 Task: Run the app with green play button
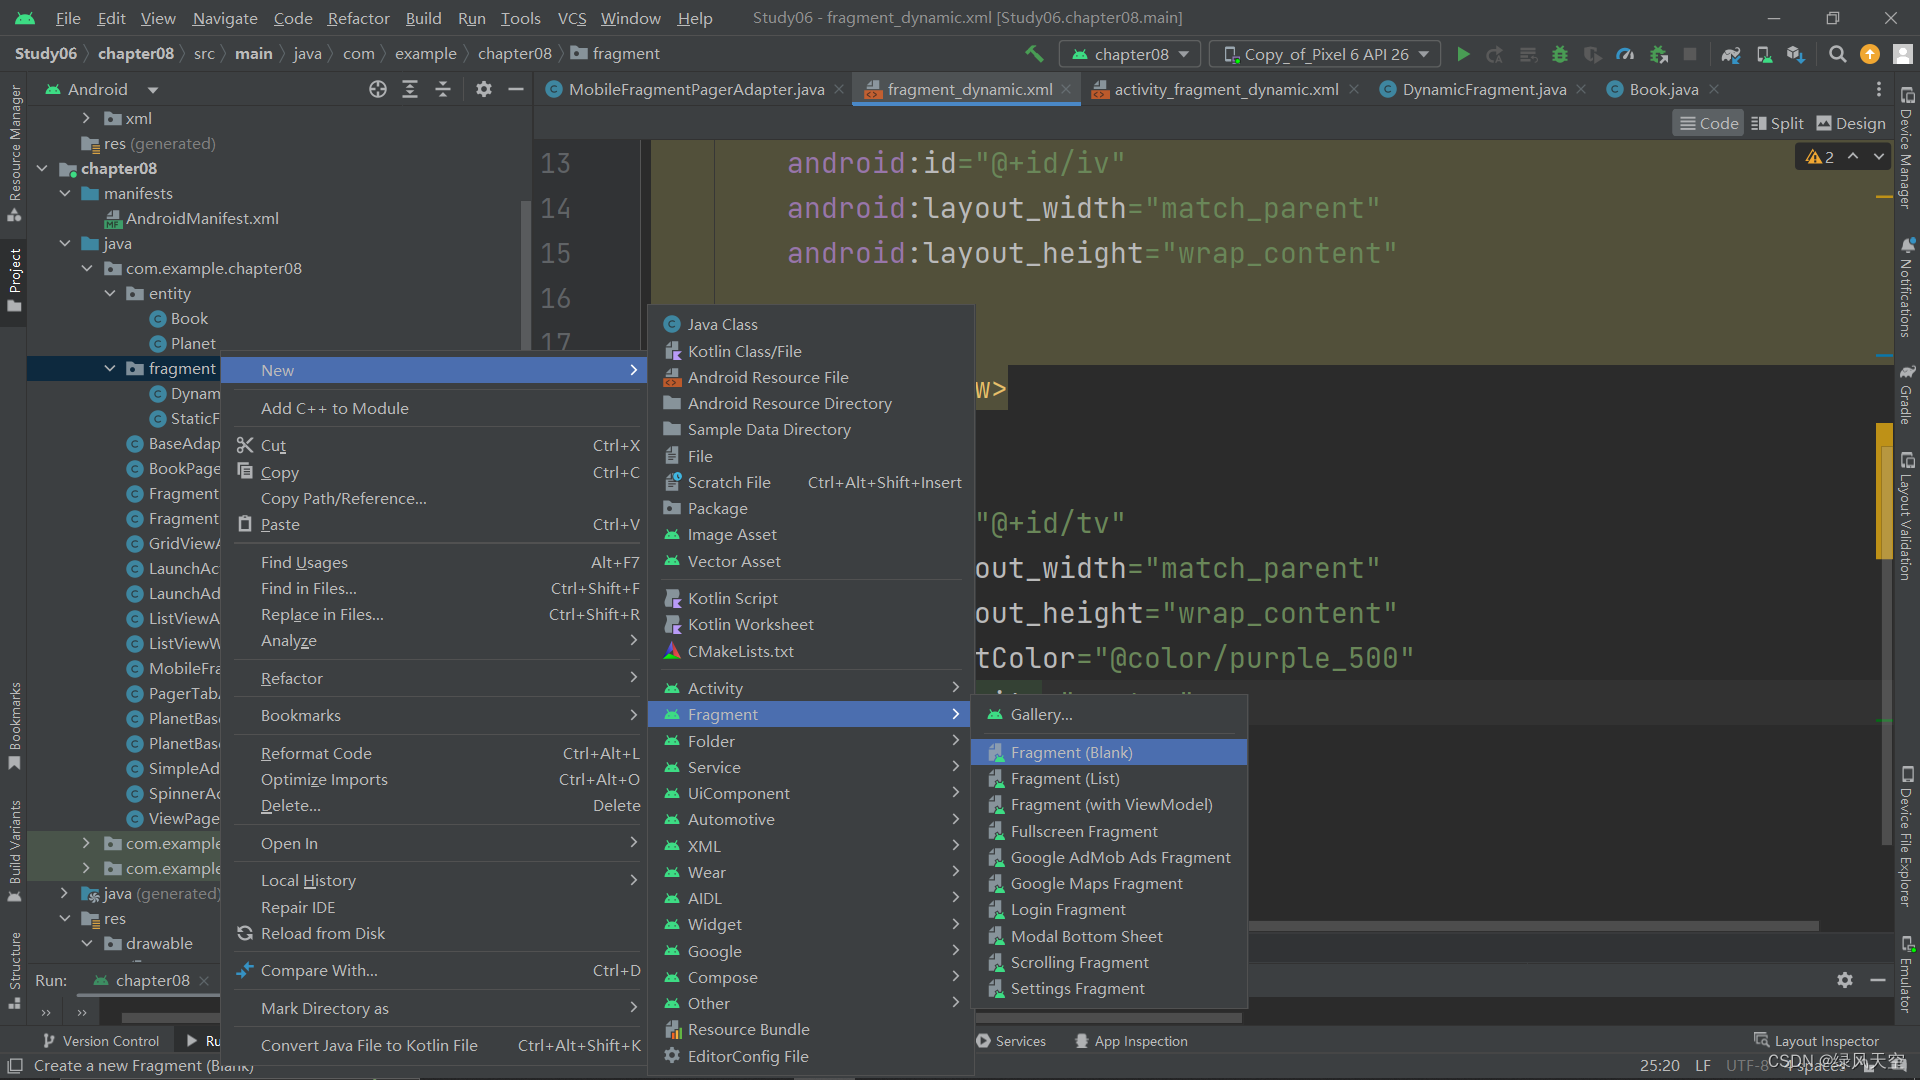pyautogui.click(x=1463, y=54)
